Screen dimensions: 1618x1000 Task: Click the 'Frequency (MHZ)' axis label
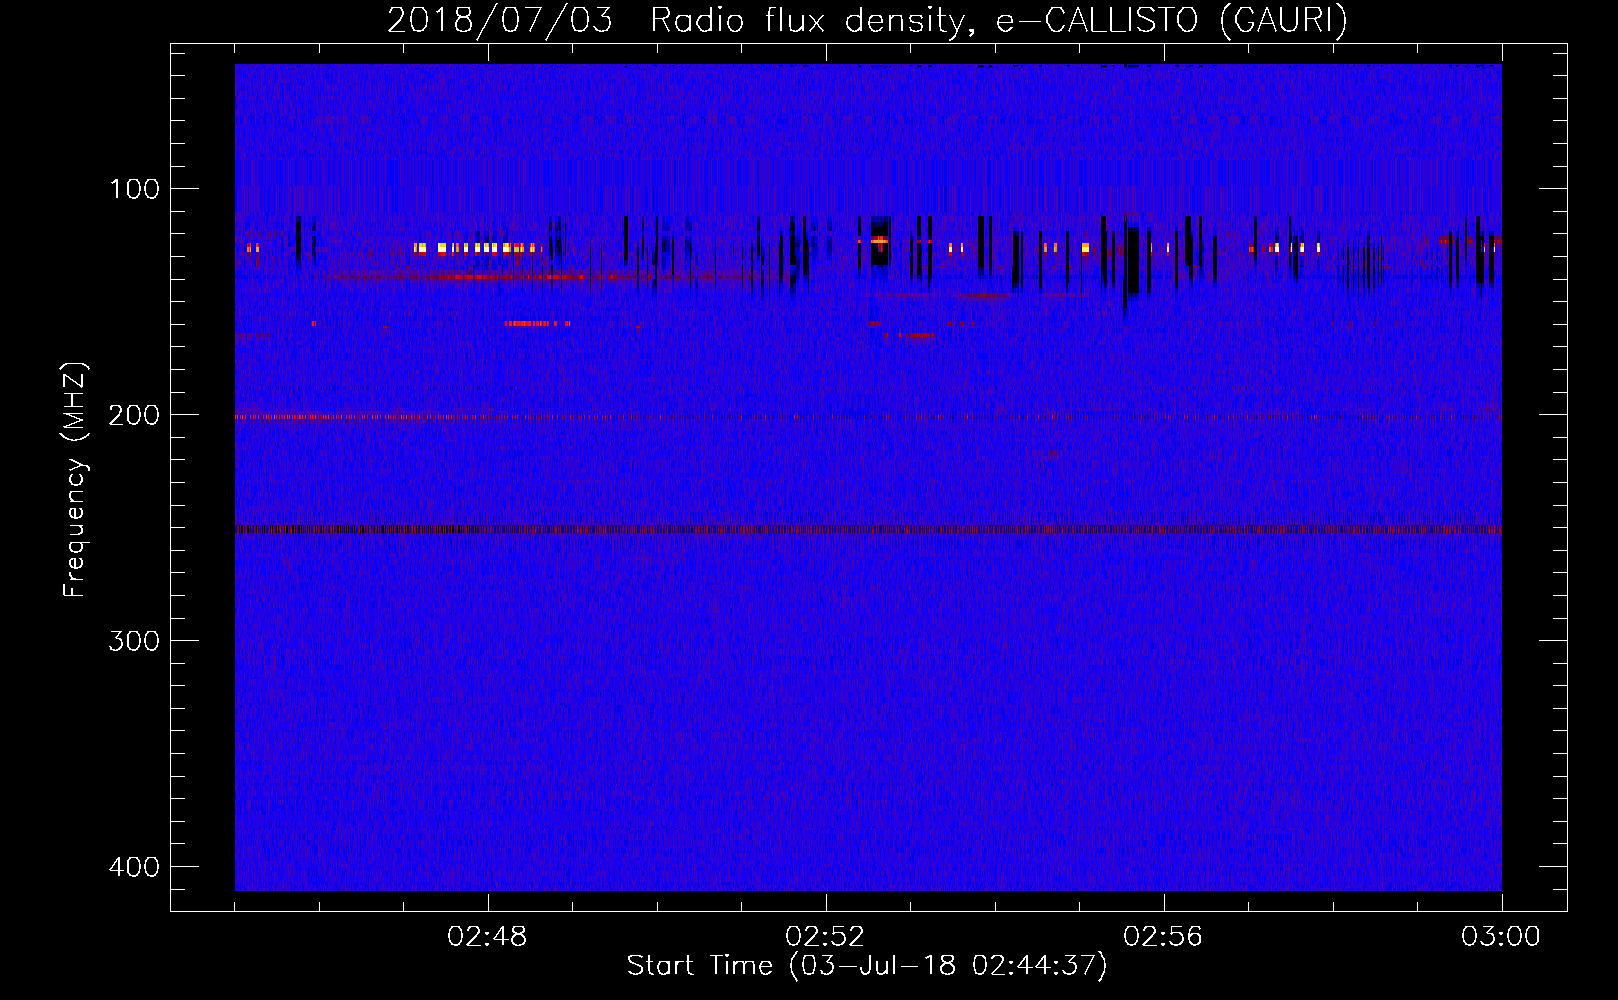75,480
